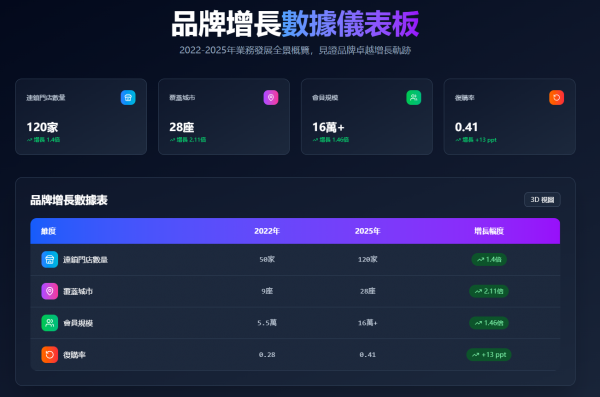Click the 2022年 column header
Viewport: 600px width, 397px height.
coord(267,231)
